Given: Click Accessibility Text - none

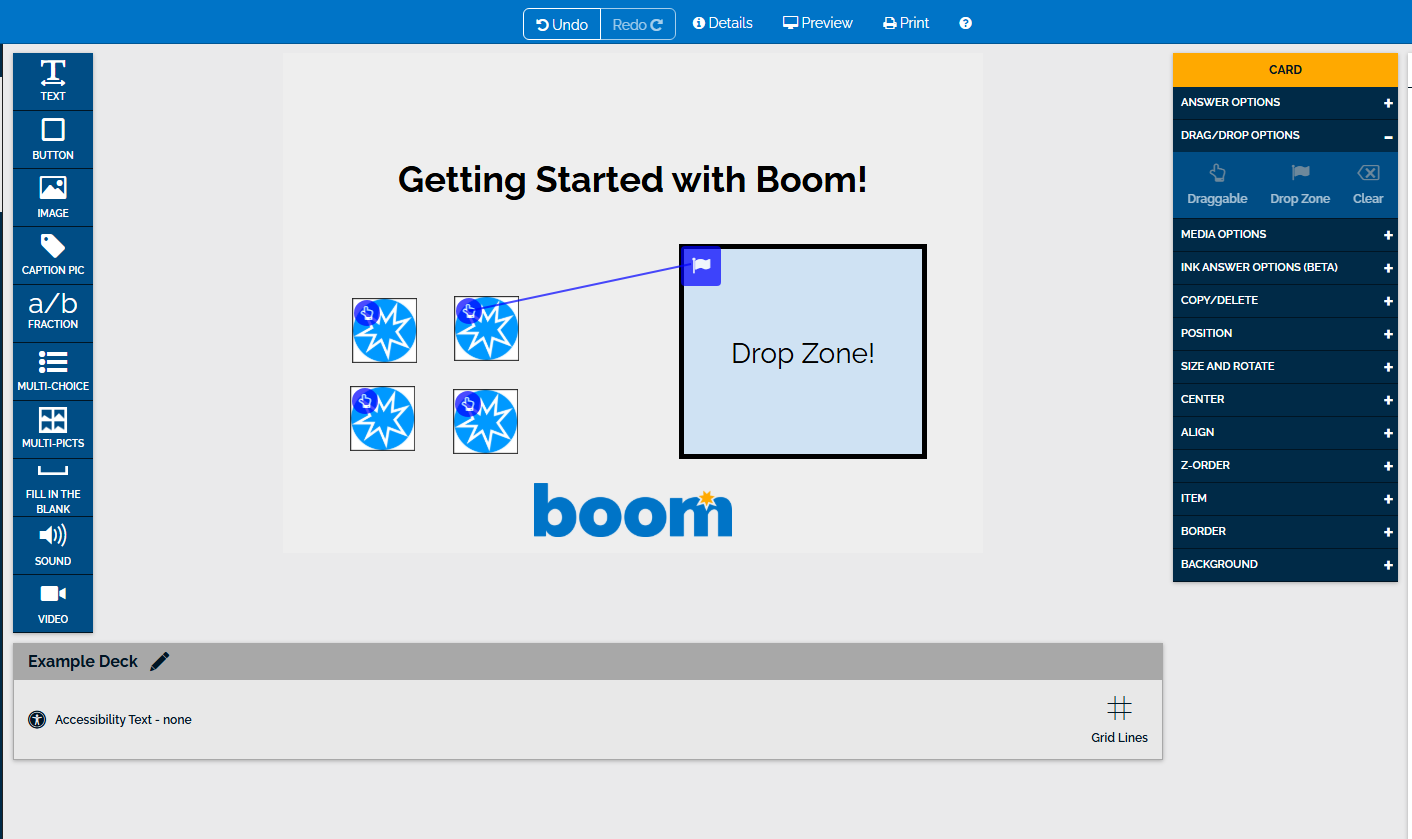Looking at the screenshot, I should [123, 720].
